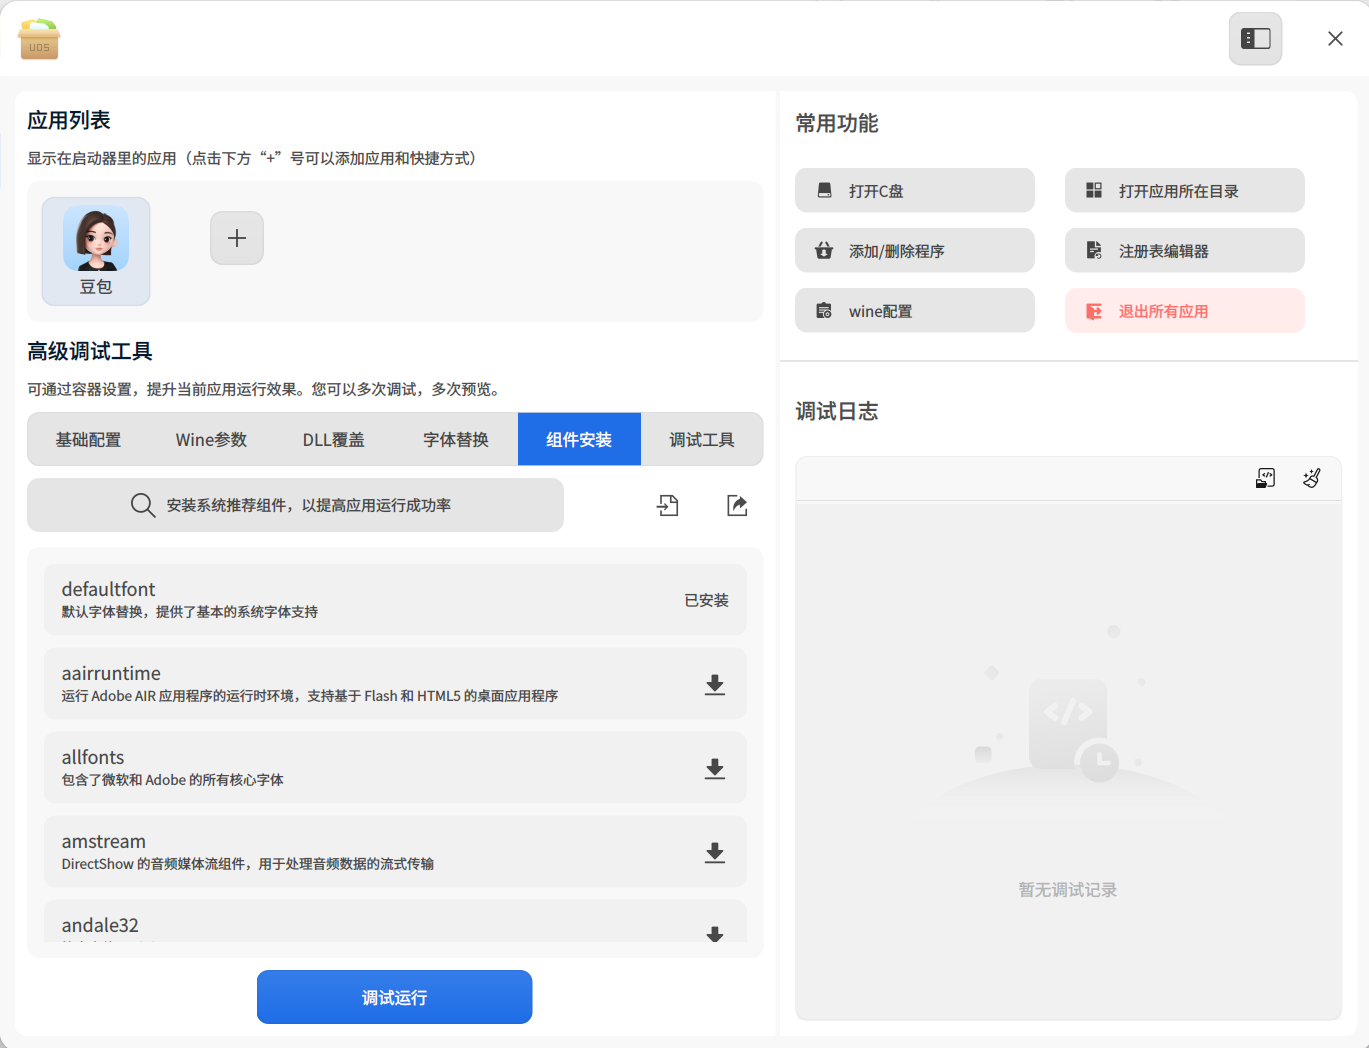This screenshot has height=1048, width=1369.
Task: Open the 基础配置 tab
Action: 88,440
